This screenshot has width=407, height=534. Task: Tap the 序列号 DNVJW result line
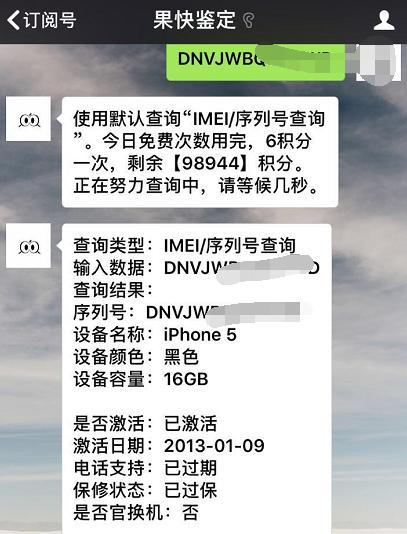tap(187, 312)
